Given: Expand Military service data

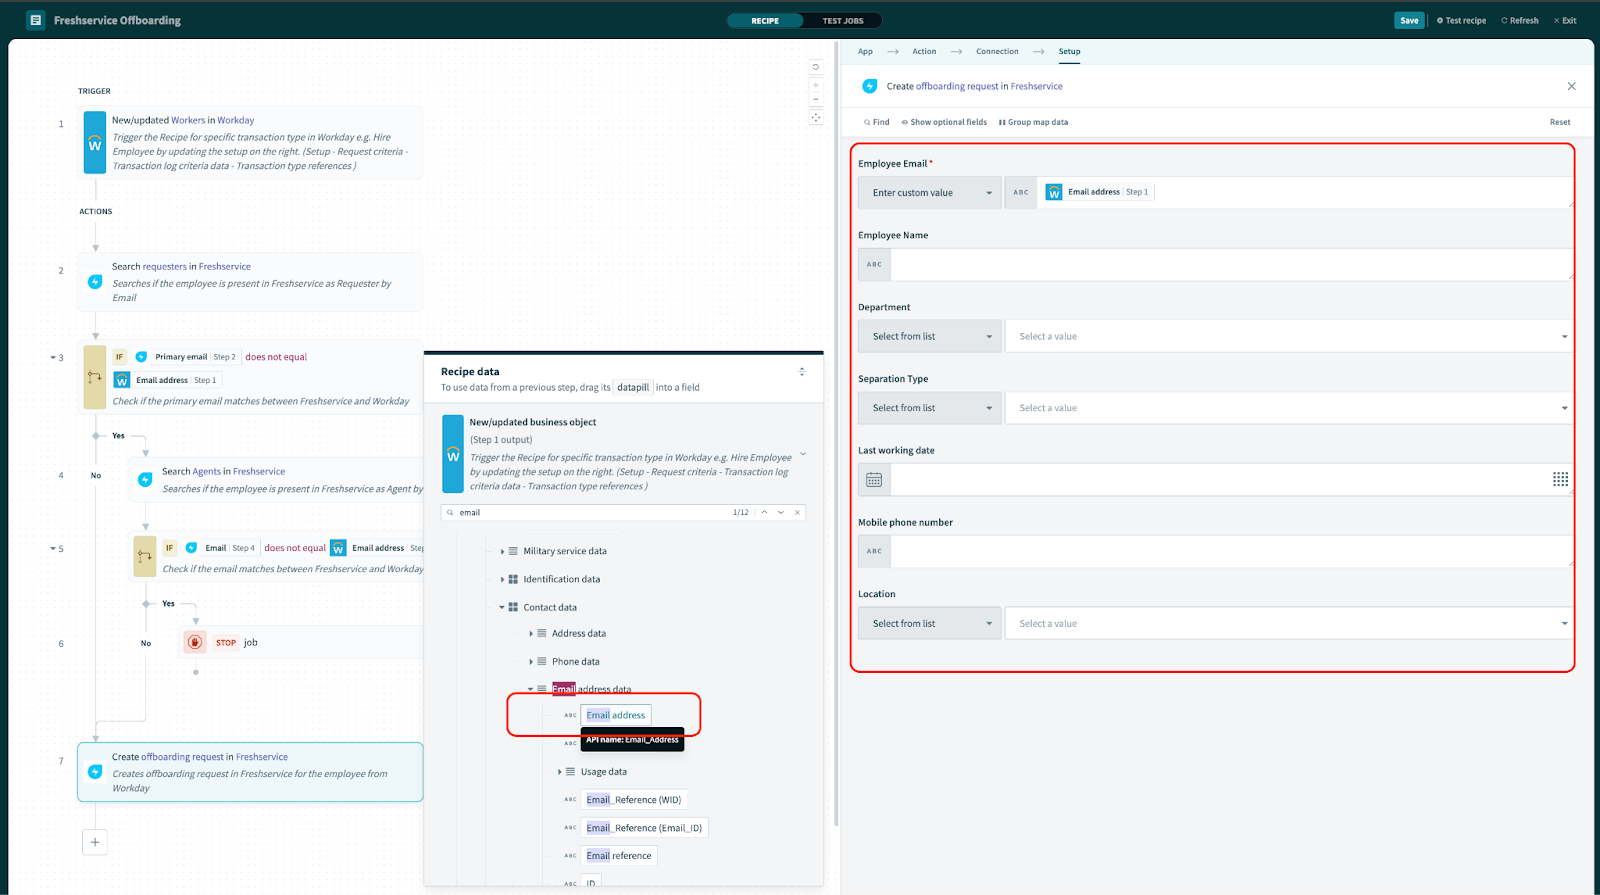Looking at the screenshot, I should [502, 551].
